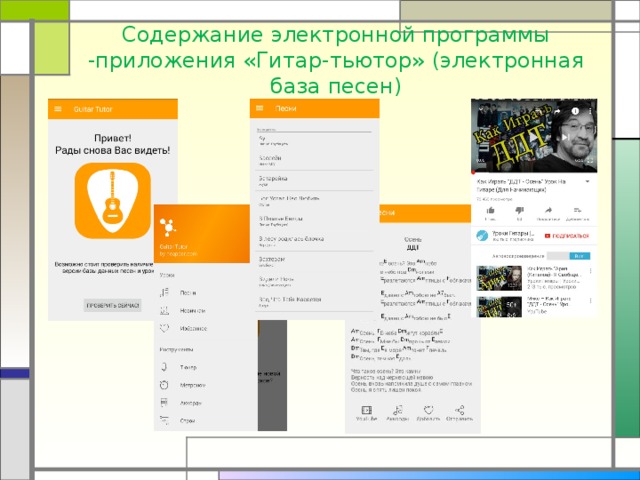This screenshot has width=640, height=480.
Task: Select the song row 'Батарейка'
Action: click(x=314, y=181)
